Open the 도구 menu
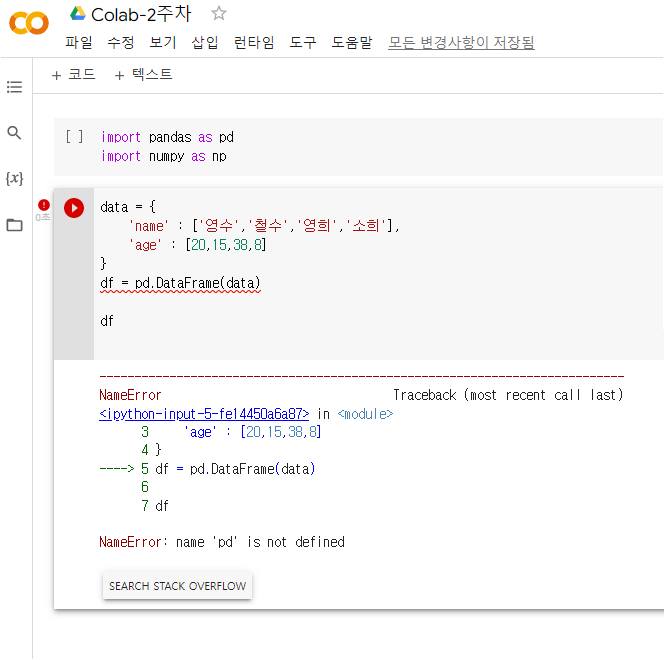This screenshot has width=665, height=660. [302, 42]
